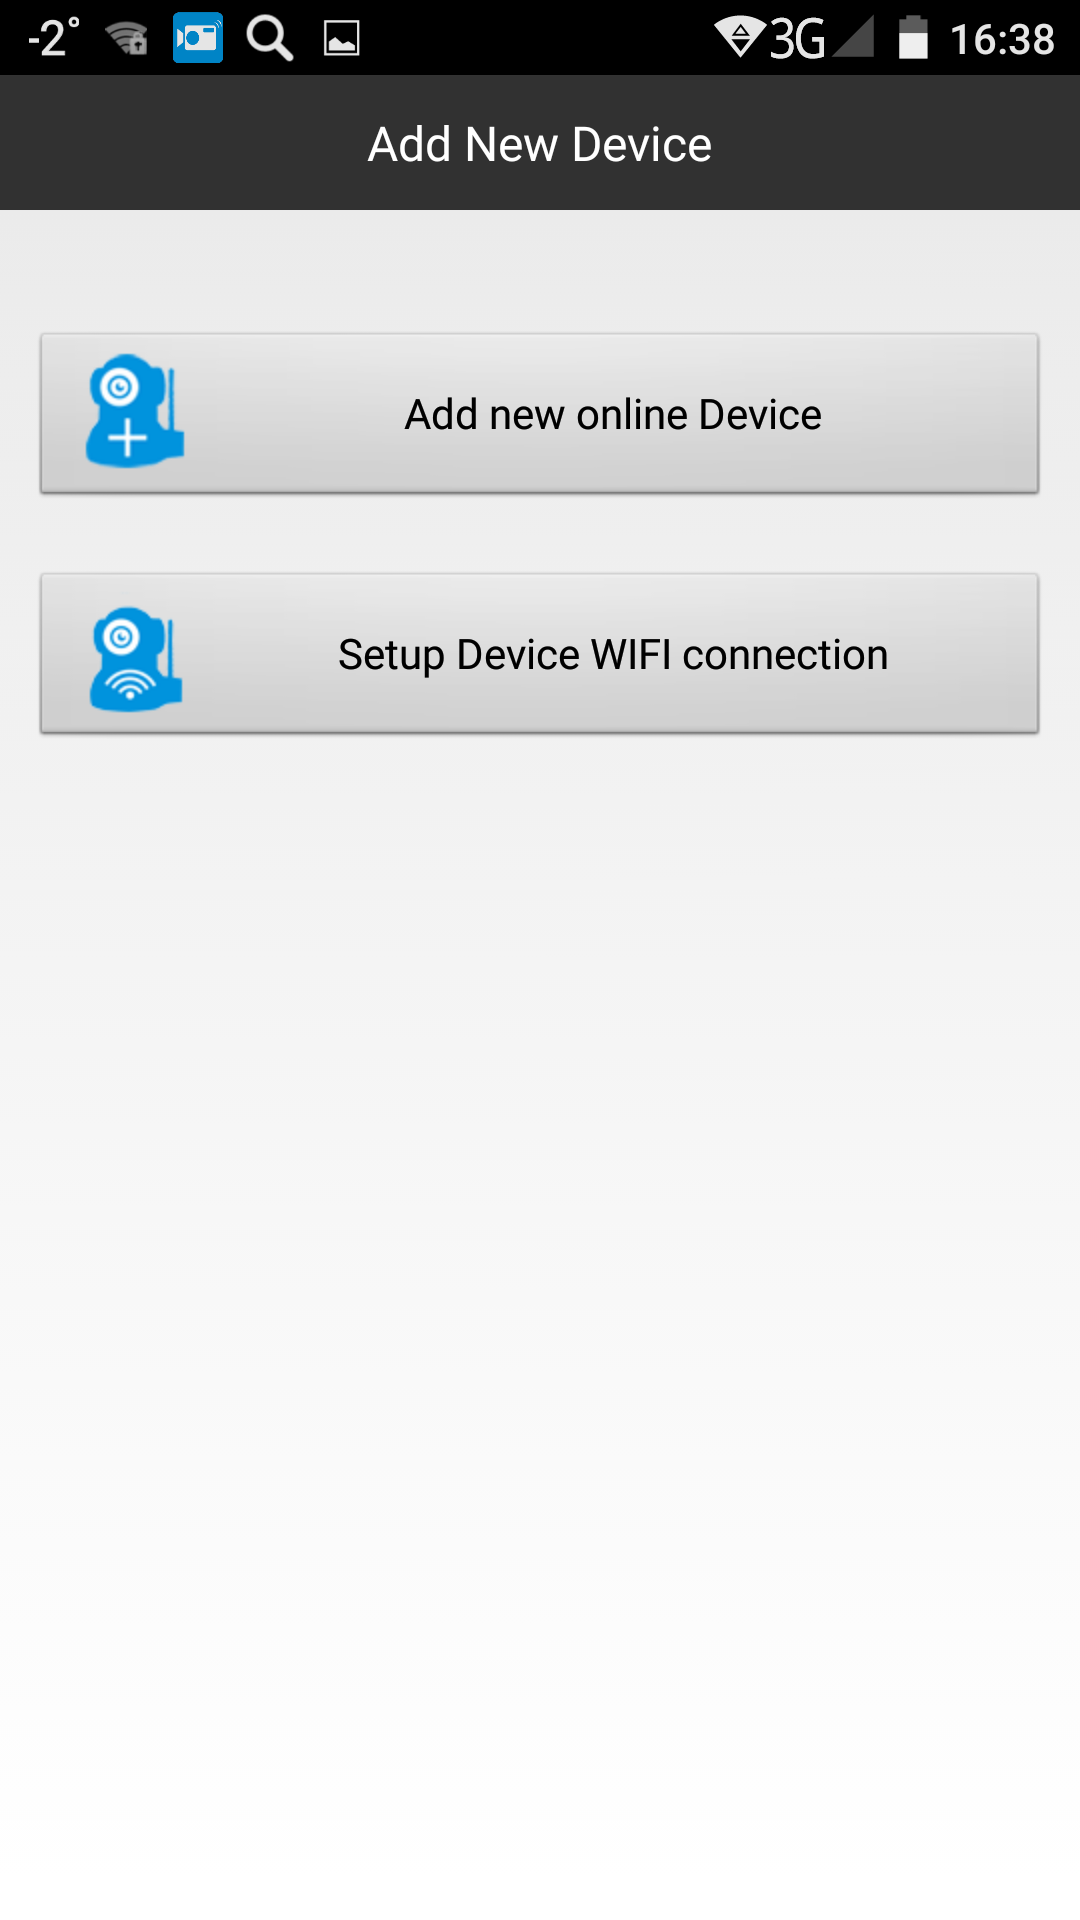Tap the -2° temperature indicator
This screenshot has width=1080, height=1920.
53,38
